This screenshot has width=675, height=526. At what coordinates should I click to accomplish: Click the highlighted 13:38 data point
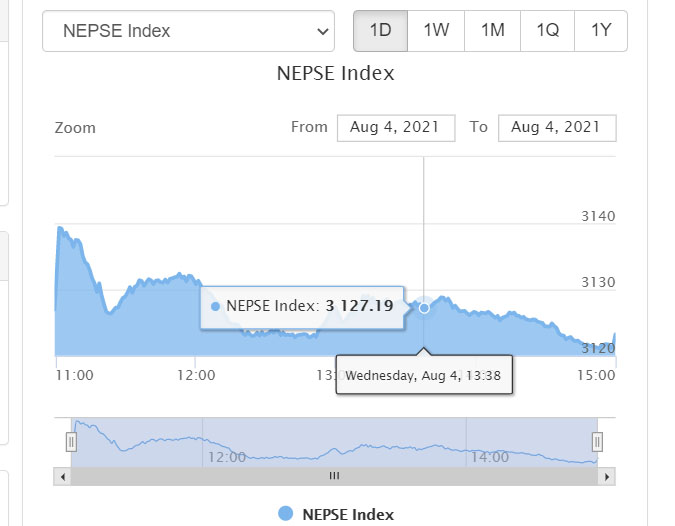point(424,308)
